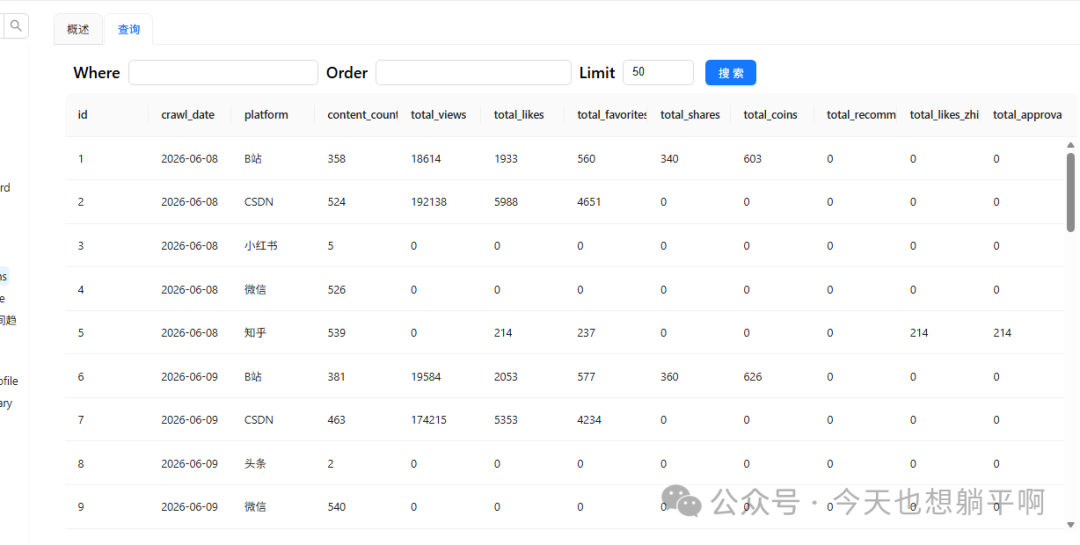
Task: Click the content count 358
Action: click(x=337, y=159)
